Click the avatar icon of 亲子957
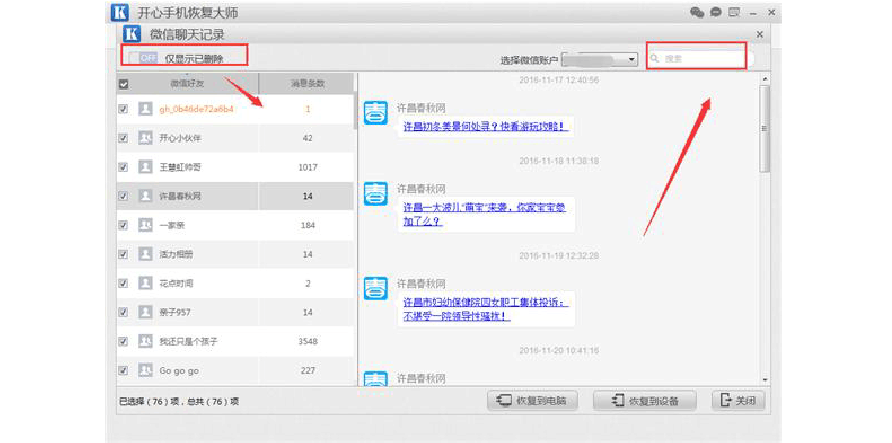The height and width of the screenshot is (443, 892). (145, 312)
